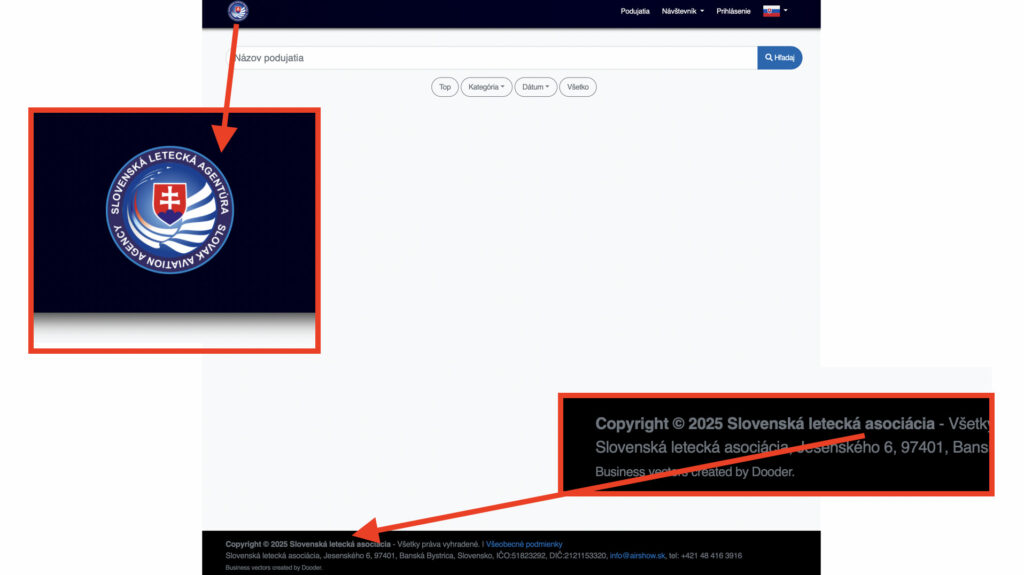
Task: Expand the Návštevník dropdown menu
Action: (683, 11)
